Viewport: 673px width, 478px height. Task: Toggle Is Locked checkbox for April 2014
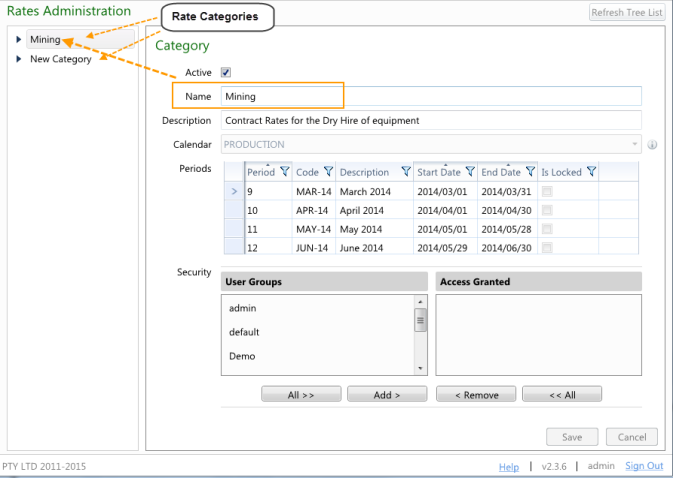(x=547, y=210)
